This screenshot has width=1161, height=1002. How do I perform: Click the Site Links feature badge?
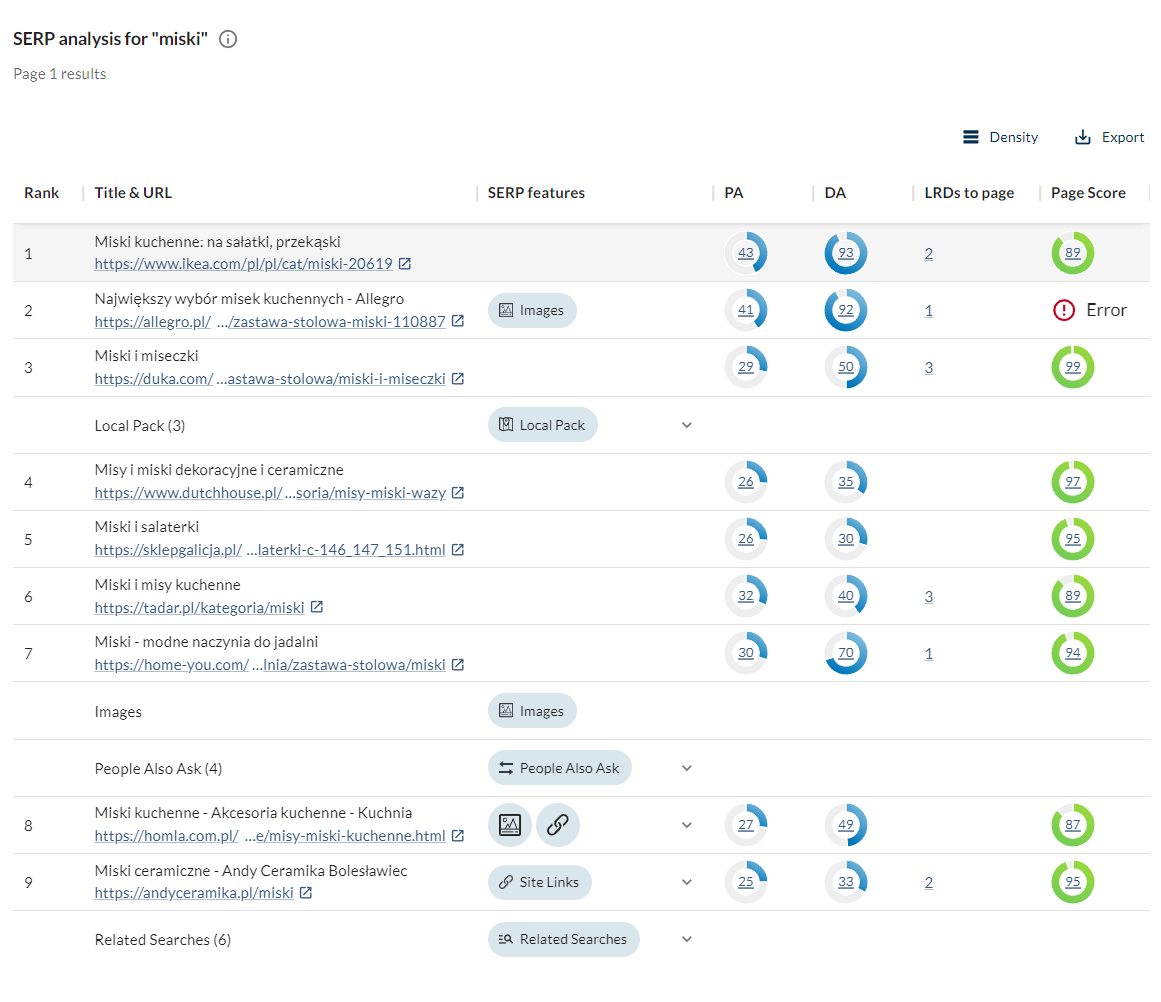click(x=540, y=882)
